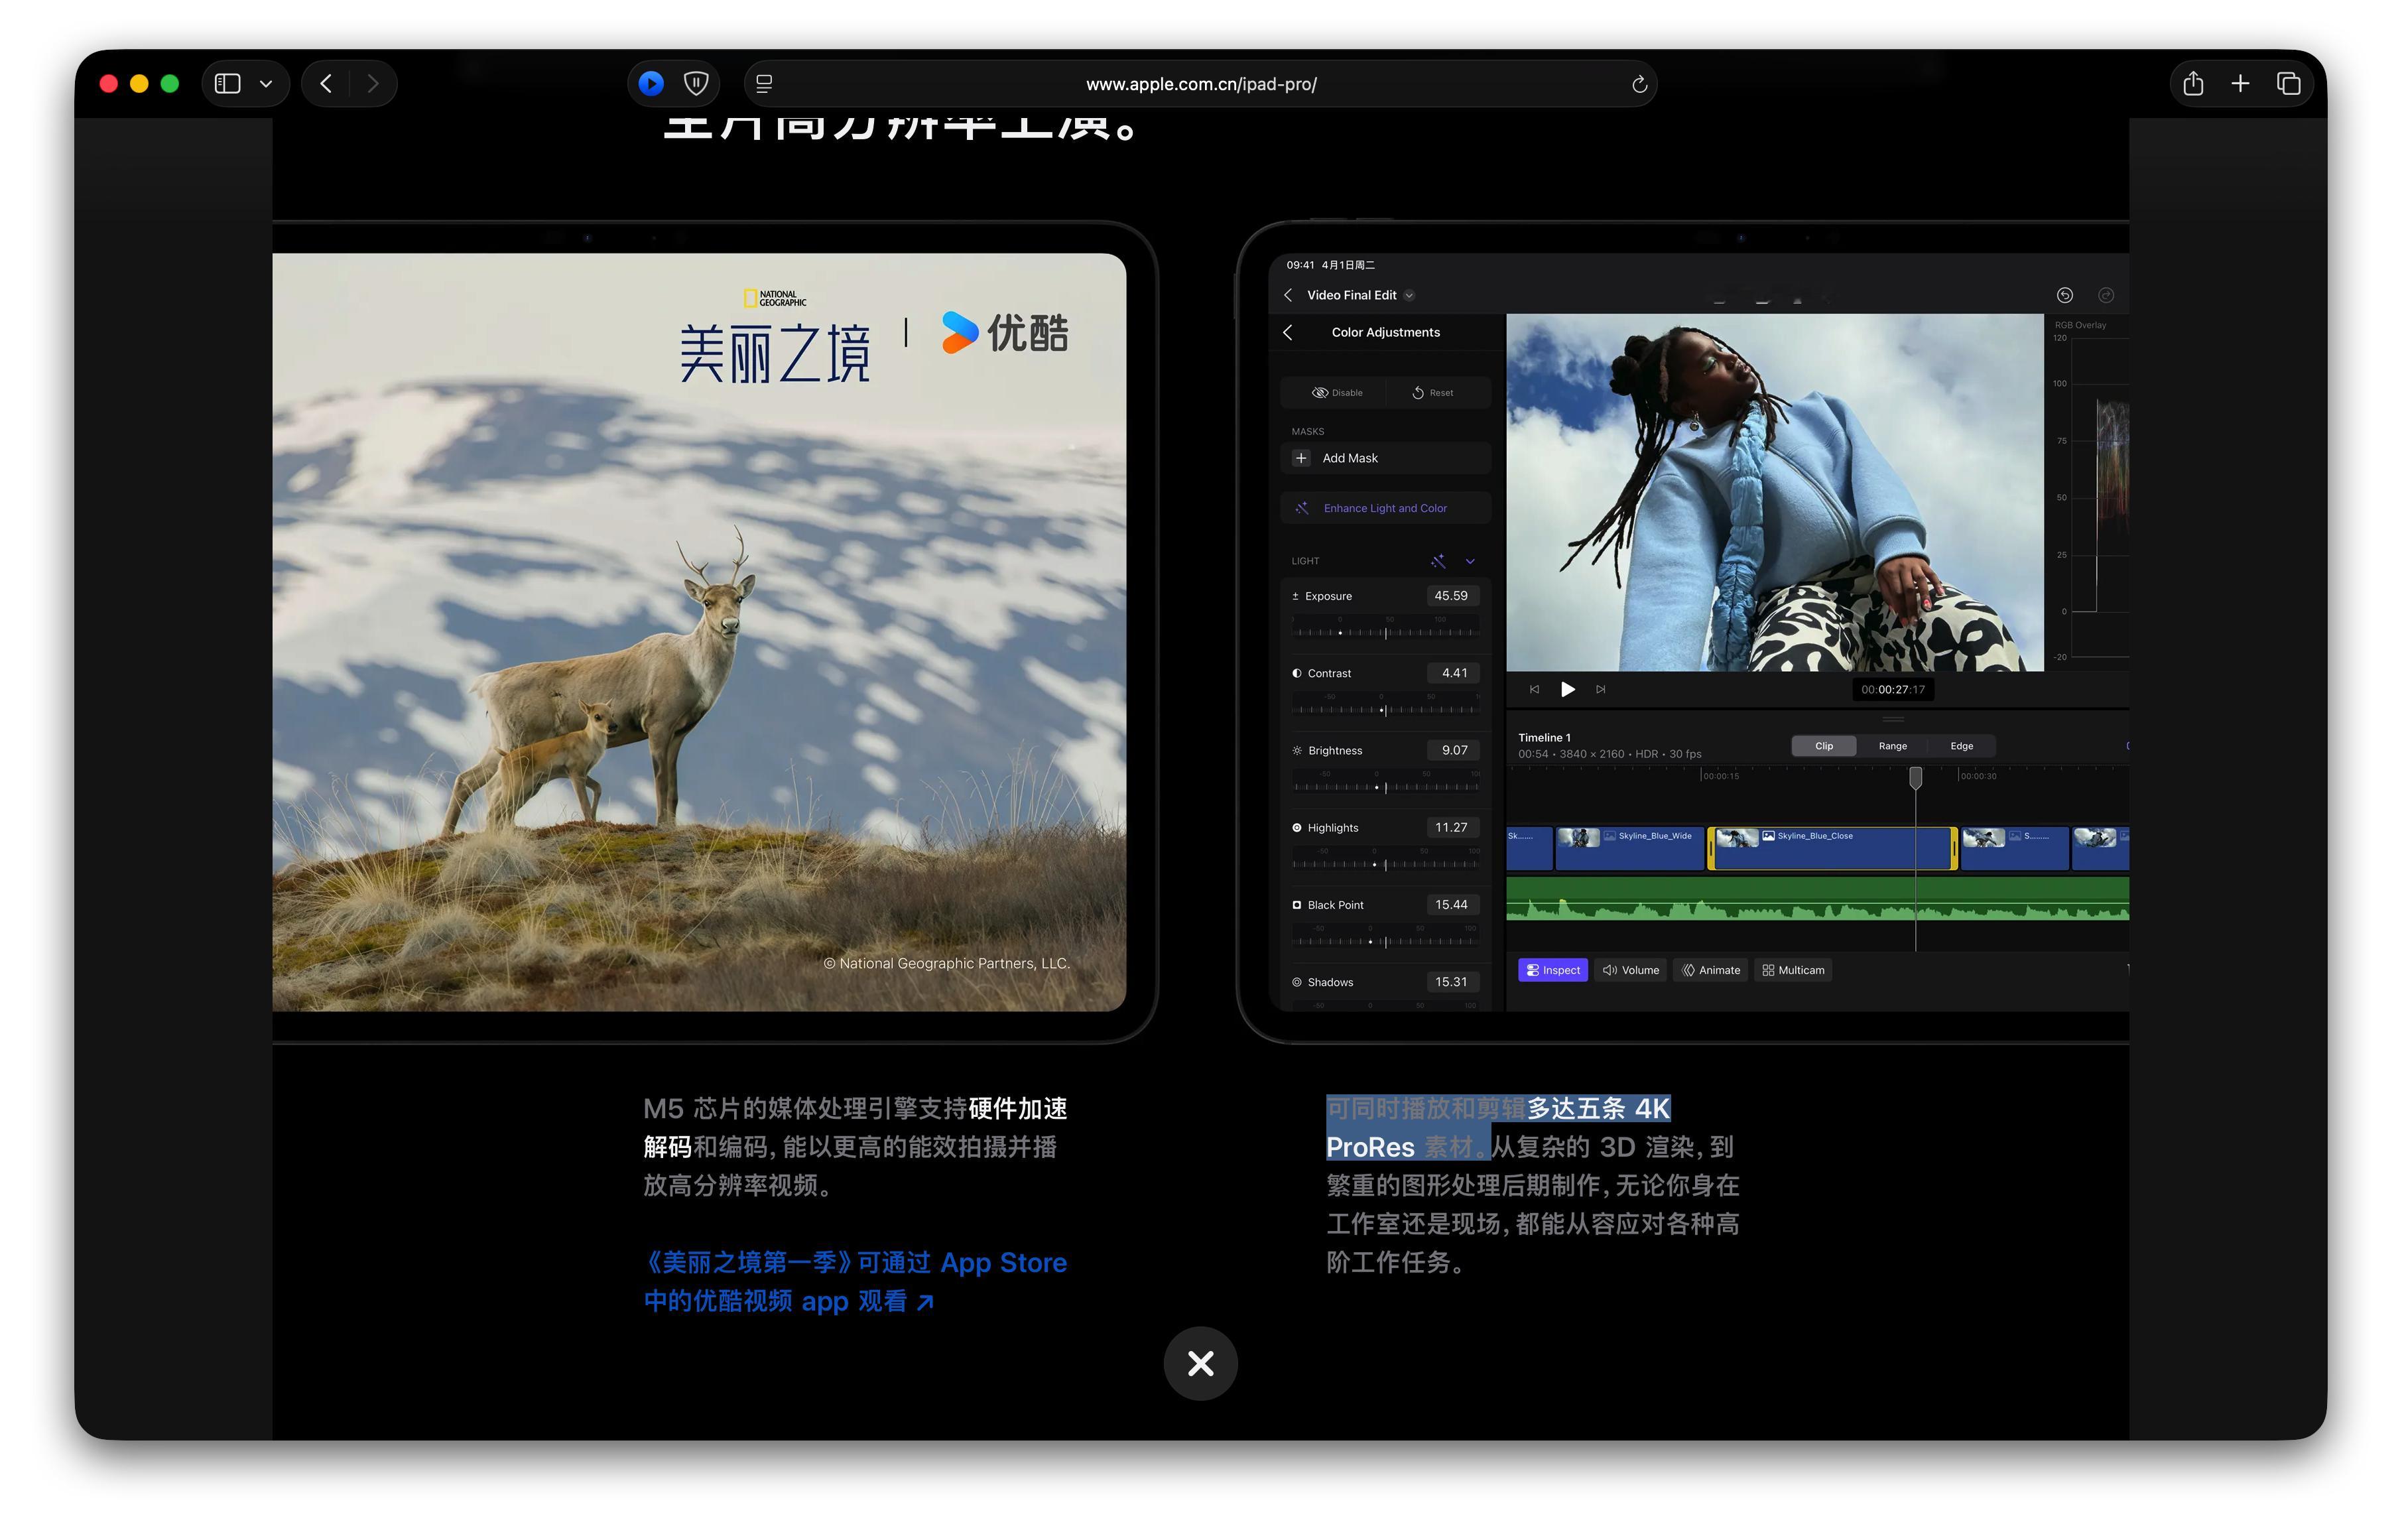Click the blue play extension icon

[651, 84]
